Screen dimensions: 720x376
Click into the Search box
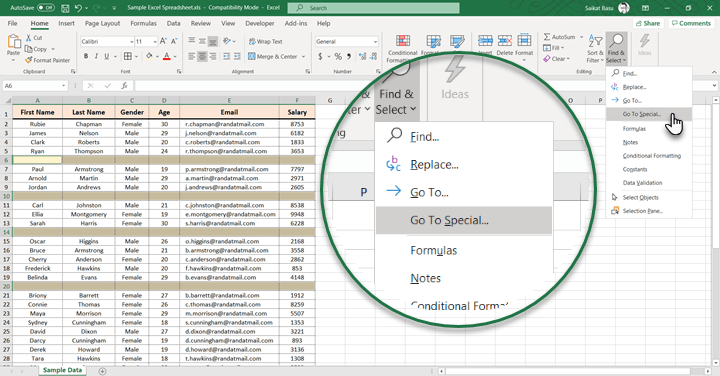point(373,8)
